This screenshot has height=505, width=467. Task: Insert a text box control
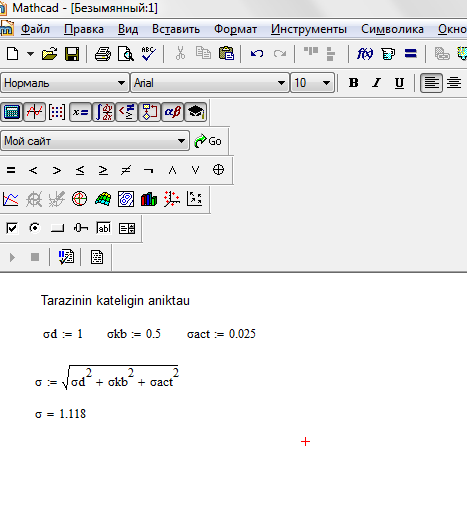coord(103,228)
